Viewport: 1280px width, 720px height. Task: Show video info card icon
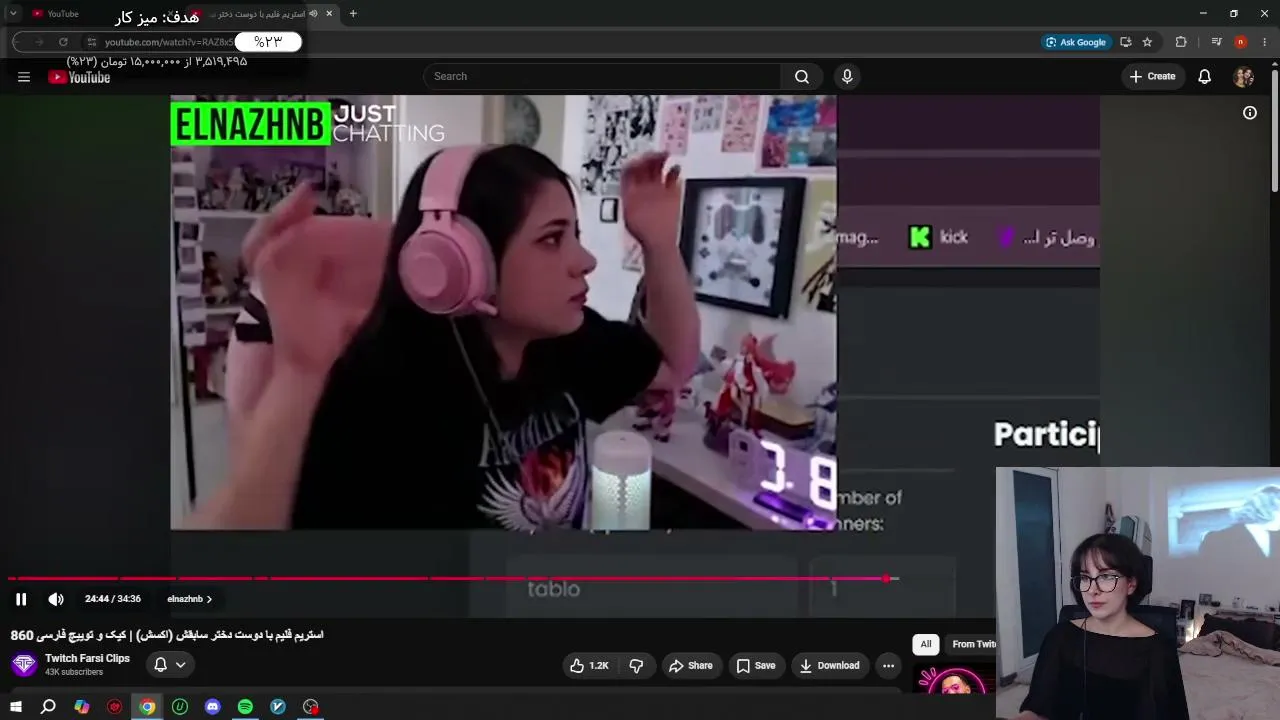pos(1250,113)
